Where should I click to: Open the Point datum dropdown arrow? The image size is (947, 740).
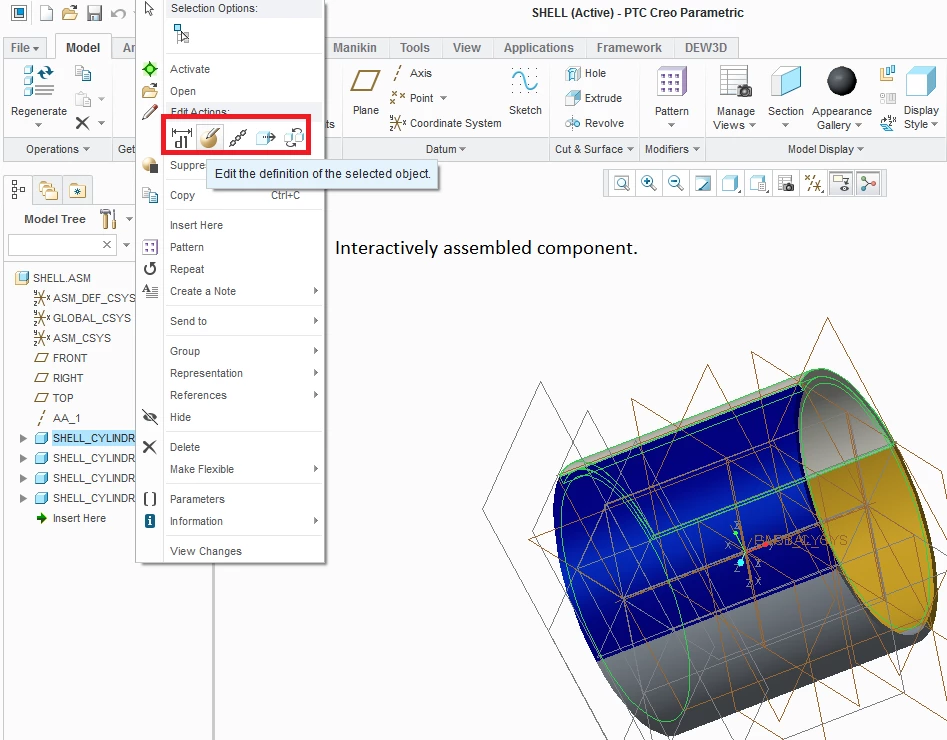pyautogui.click(x=443, y=98)
